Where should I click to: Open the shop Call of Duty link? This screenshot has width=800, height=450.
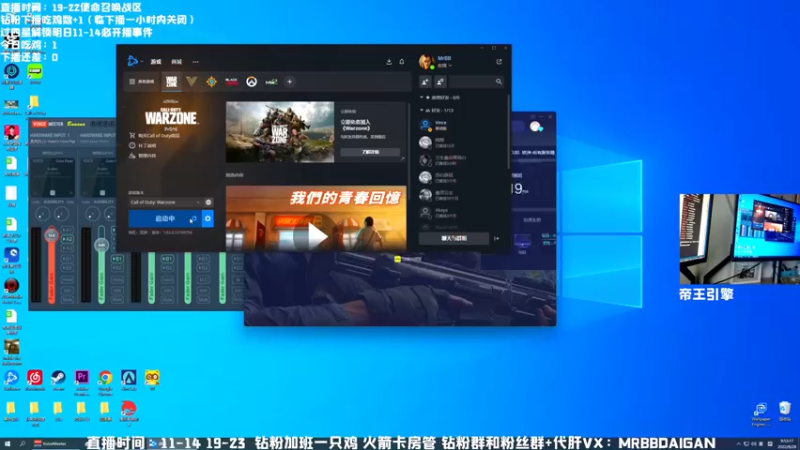pos(155,136)
